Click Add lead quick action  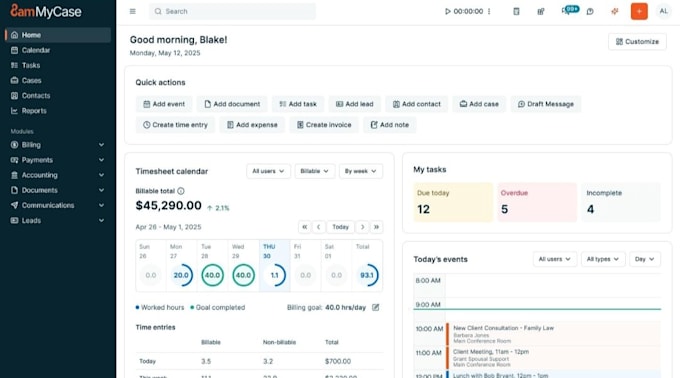click(x=354, y=104)
